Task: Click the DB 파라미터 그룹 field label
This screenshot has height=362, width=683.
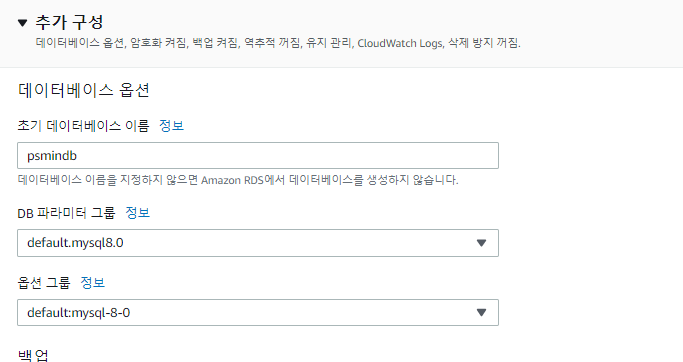Action: pos(66,213)
